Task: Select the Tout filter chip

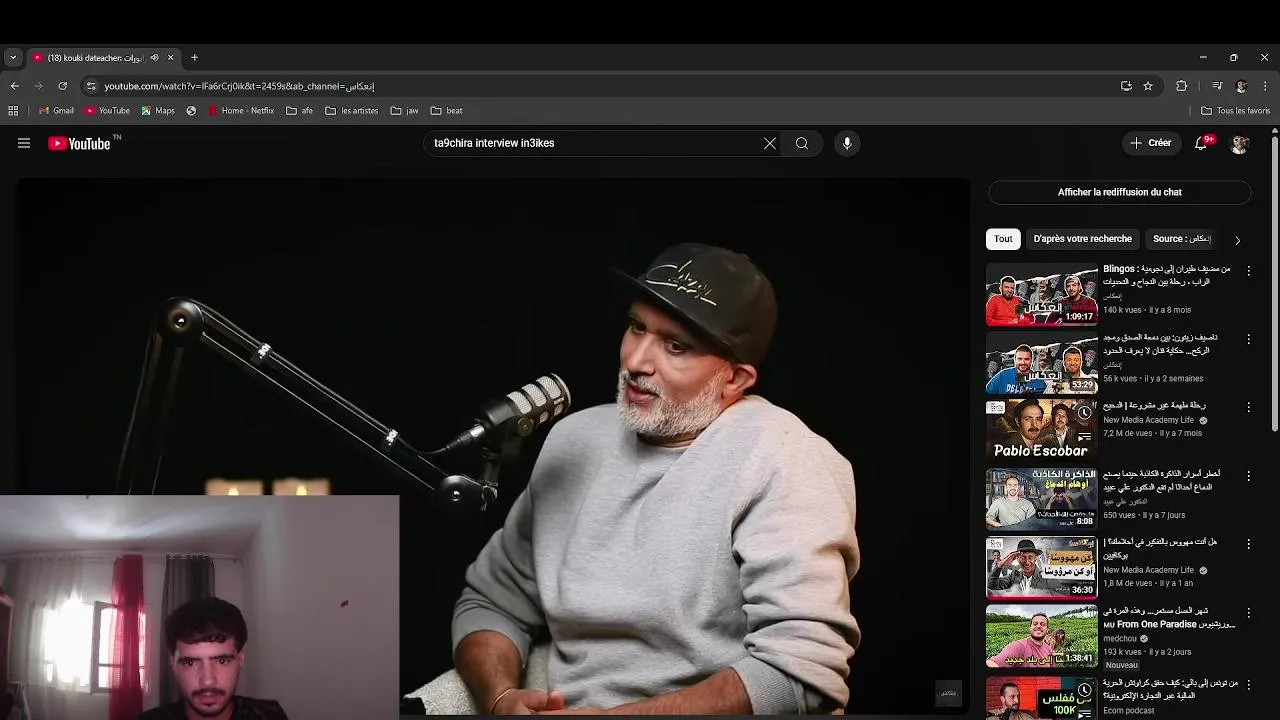Action: tap(1003, 239)
